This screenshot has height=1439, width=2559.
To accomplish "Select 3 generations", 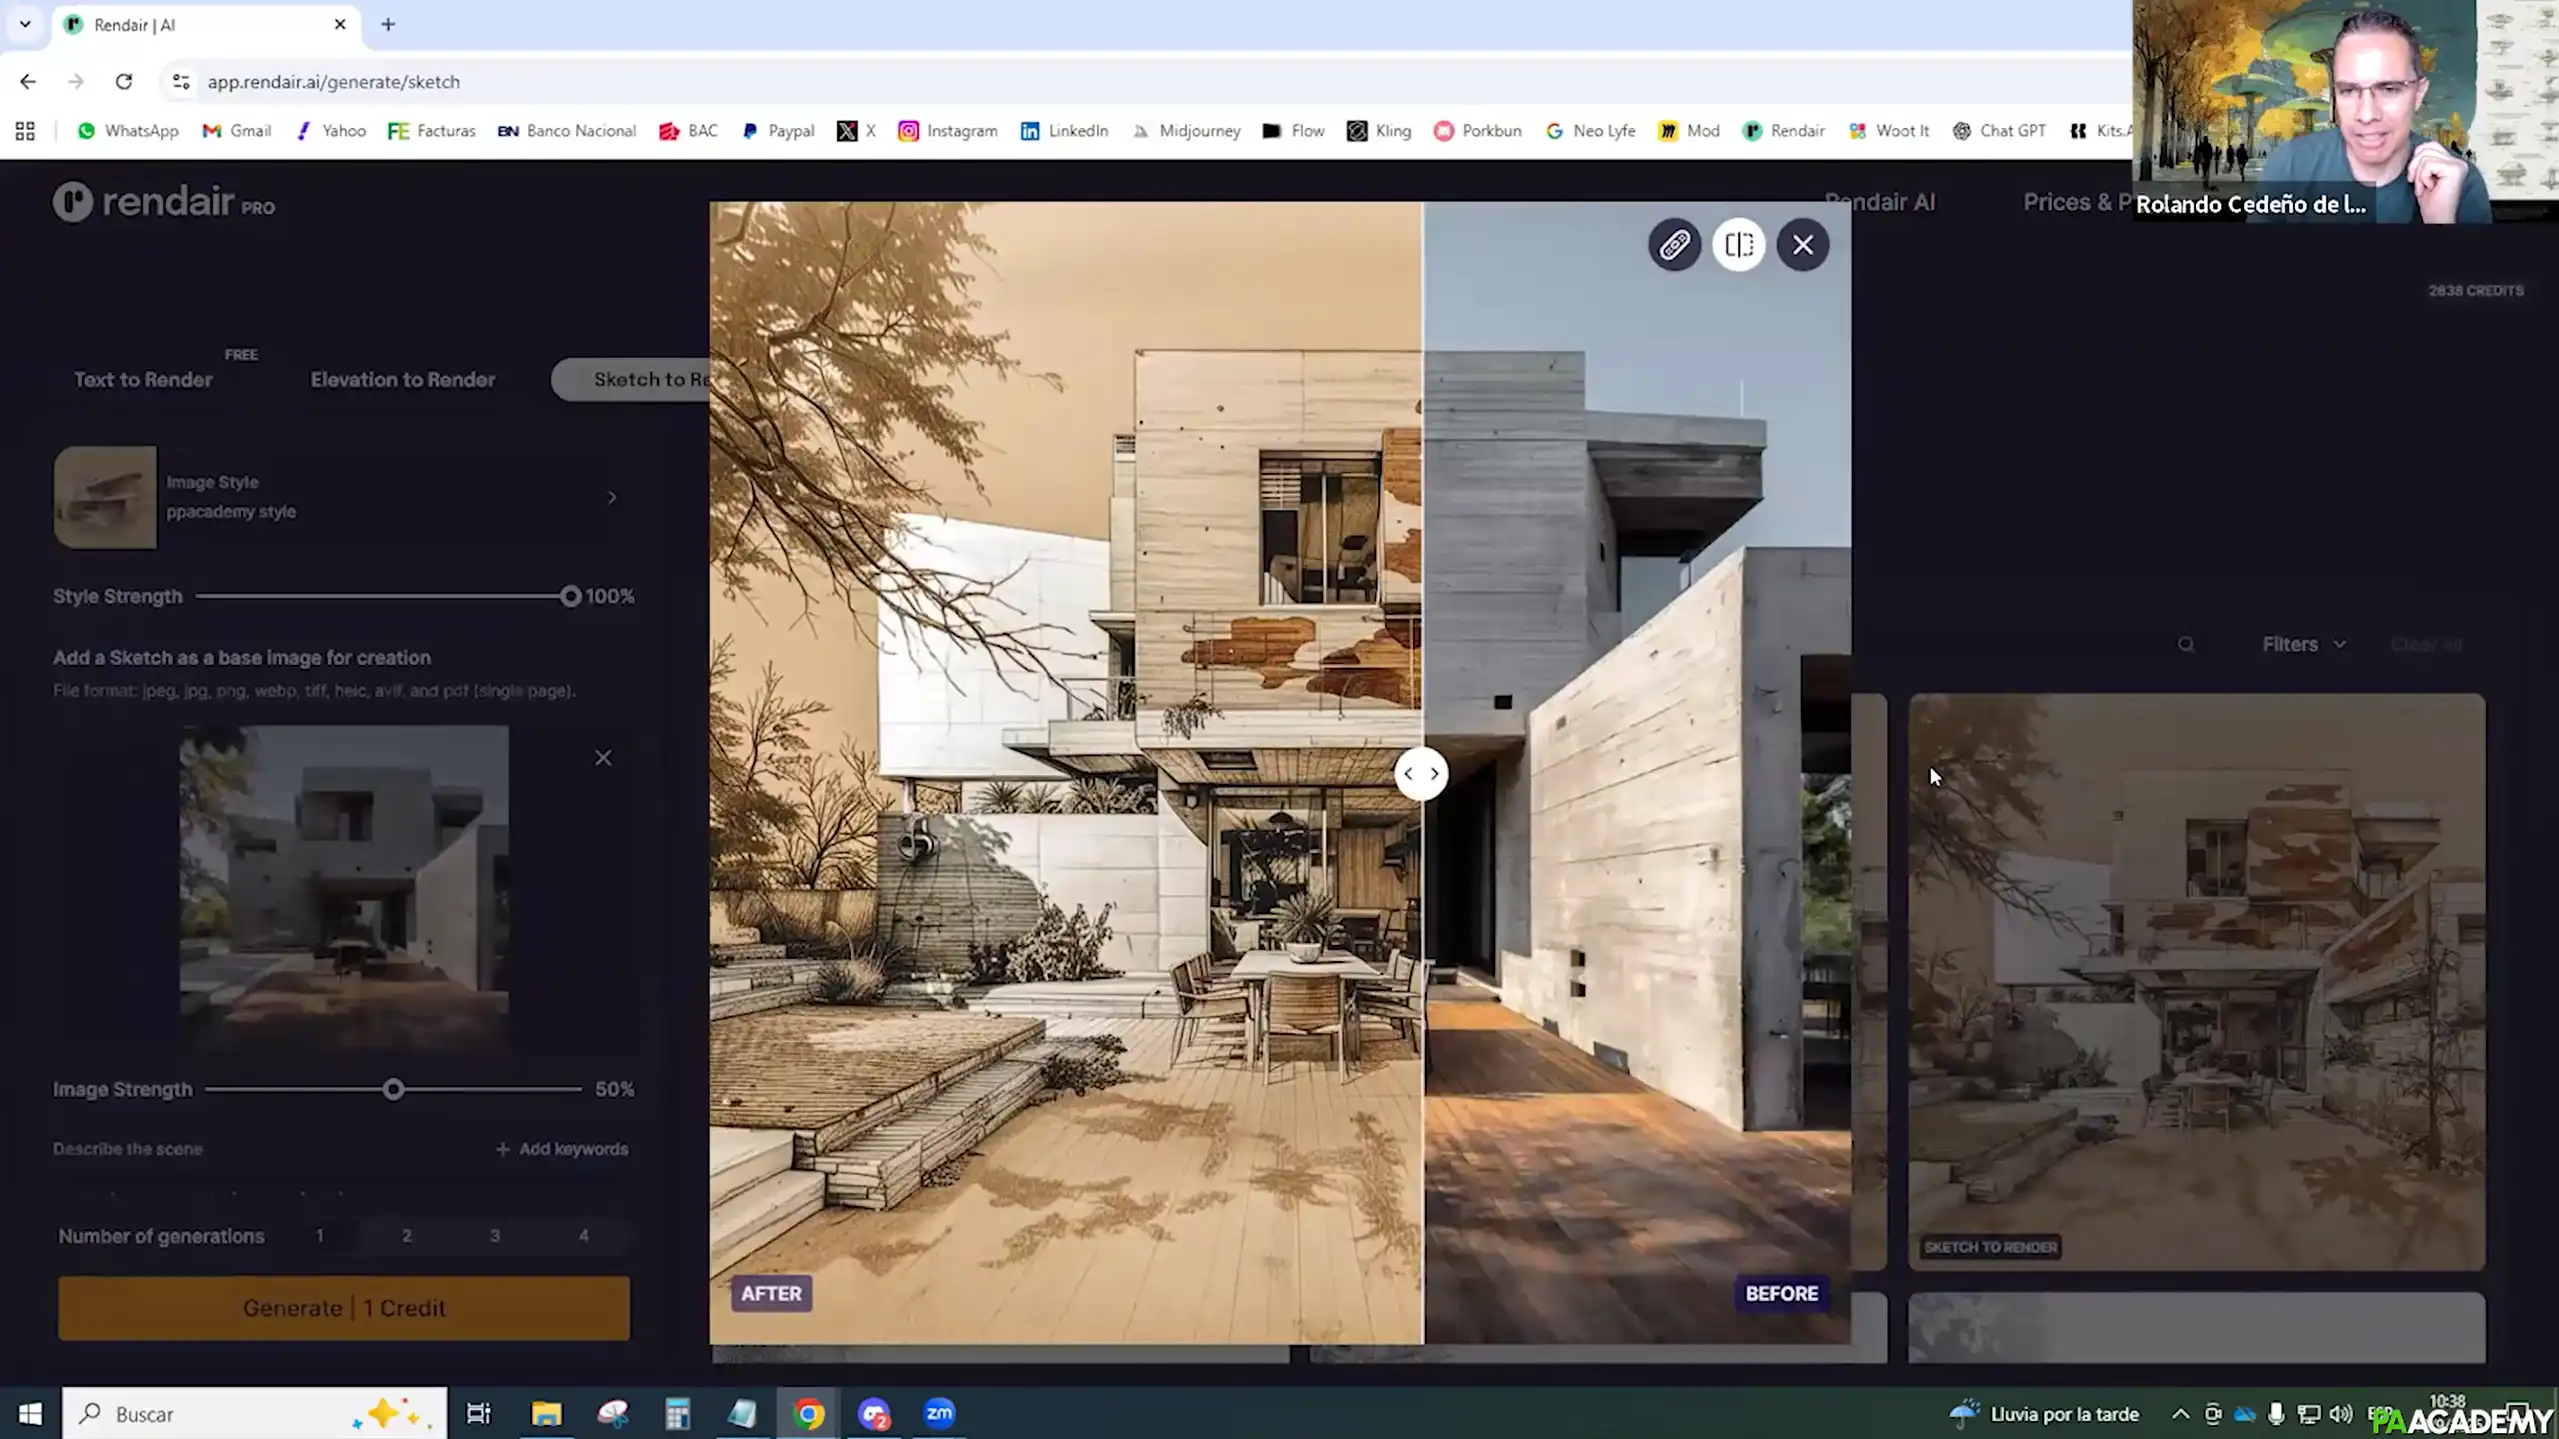I will pos(495,1235).
